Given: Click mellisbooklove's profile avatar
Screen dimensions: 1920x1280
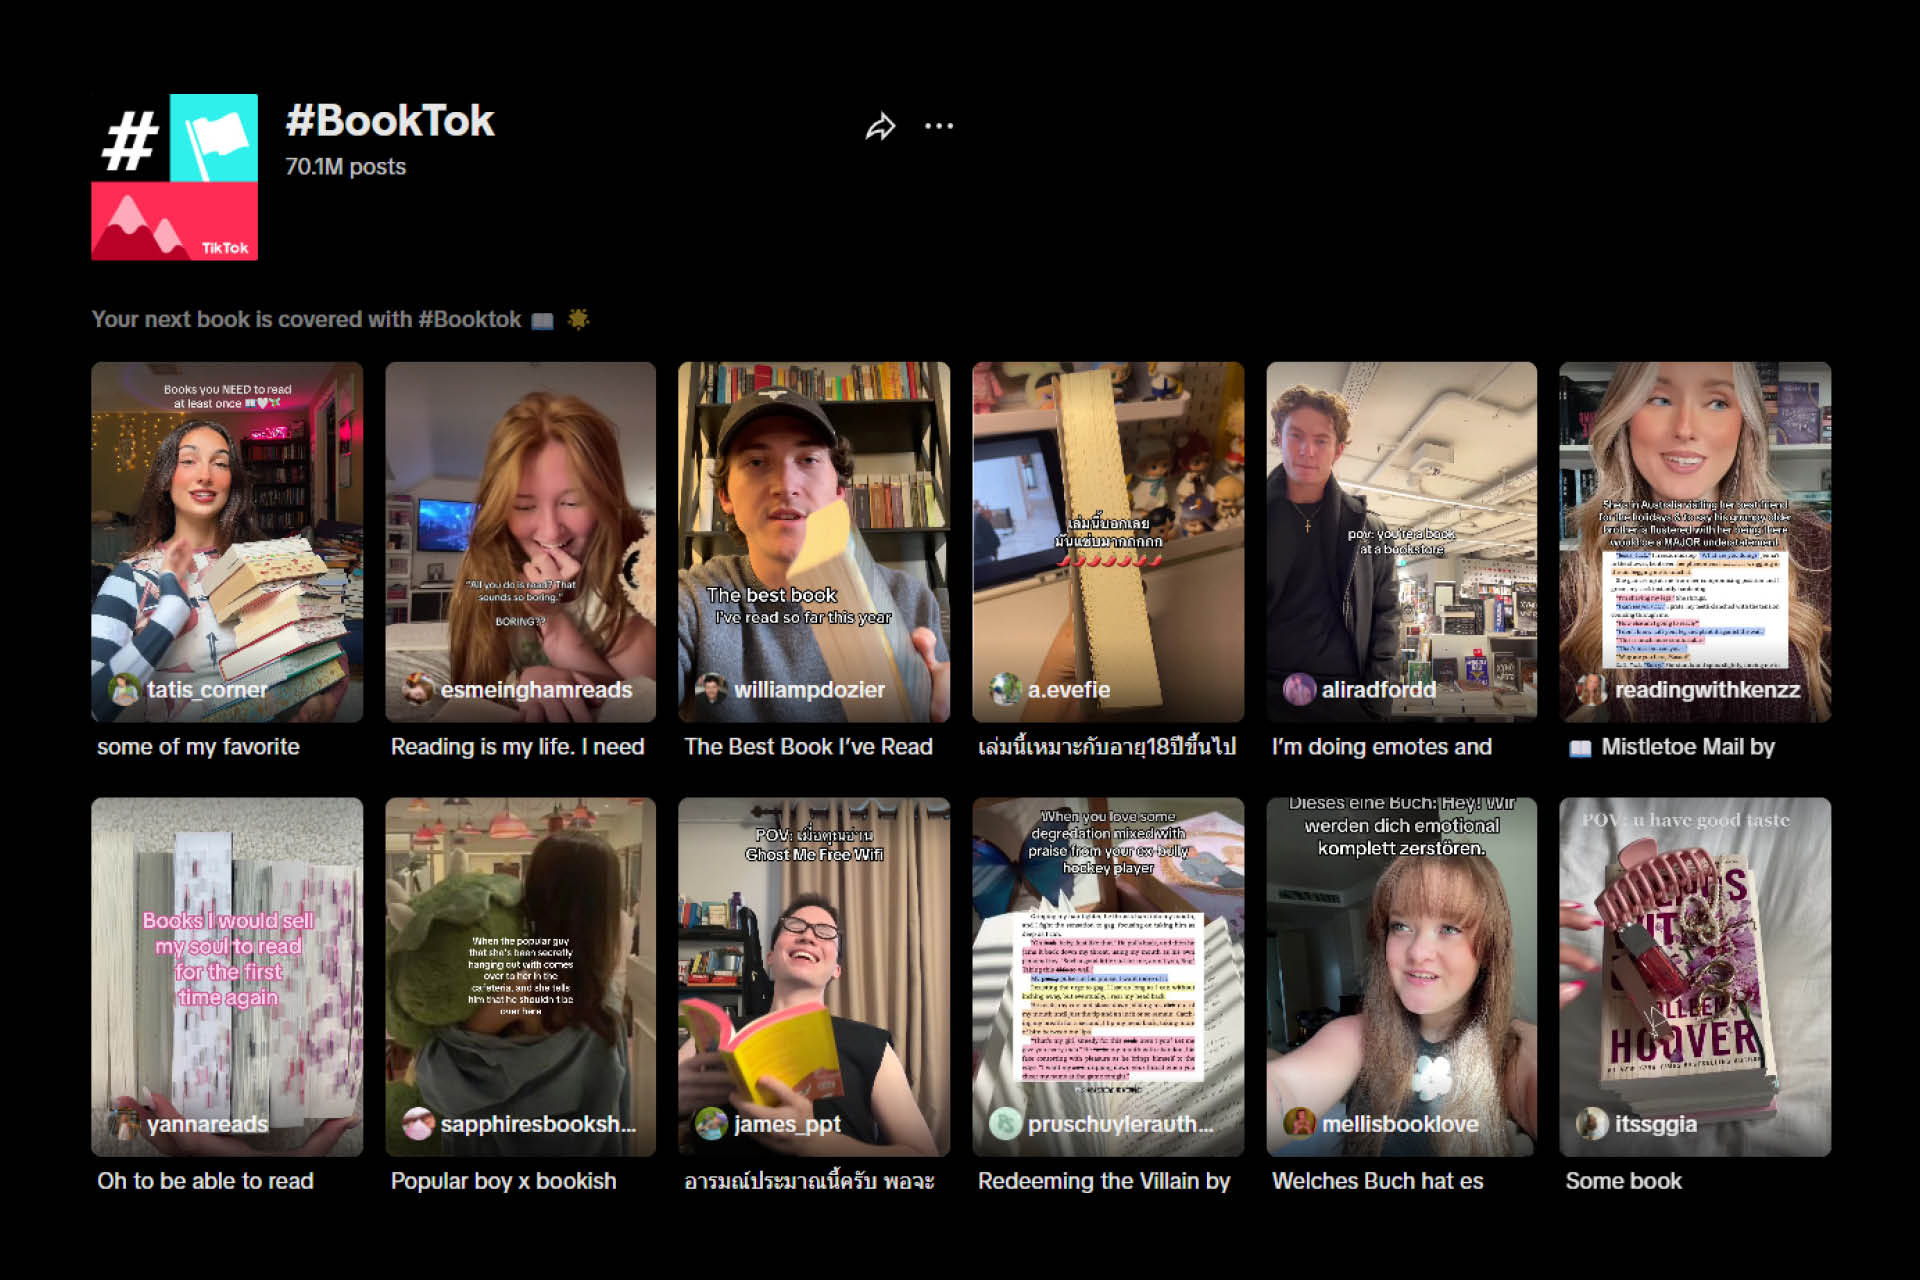Looking at the screenshot, I should [1300, 1124].
